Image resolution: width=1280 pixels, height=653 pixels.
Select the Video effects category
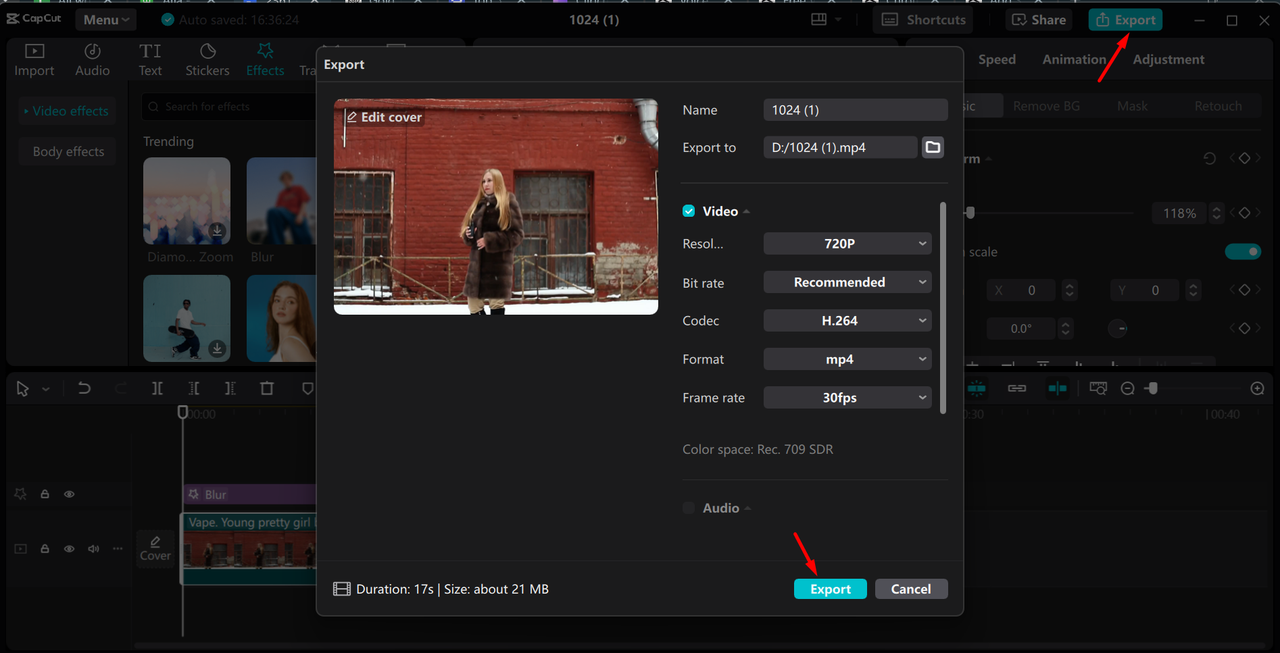point(66,111)
